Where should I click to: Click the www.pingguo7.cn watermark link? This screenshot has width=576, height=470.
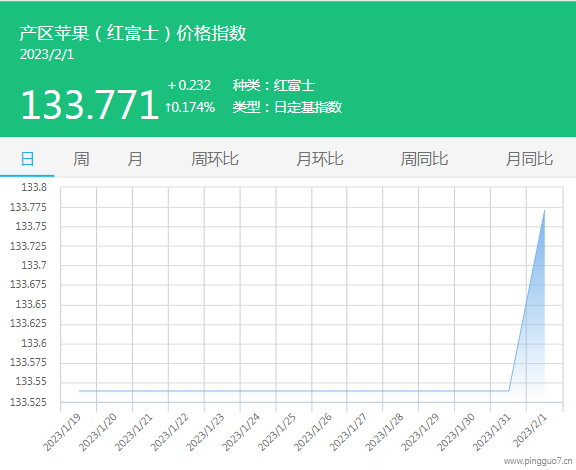(538, 461)
